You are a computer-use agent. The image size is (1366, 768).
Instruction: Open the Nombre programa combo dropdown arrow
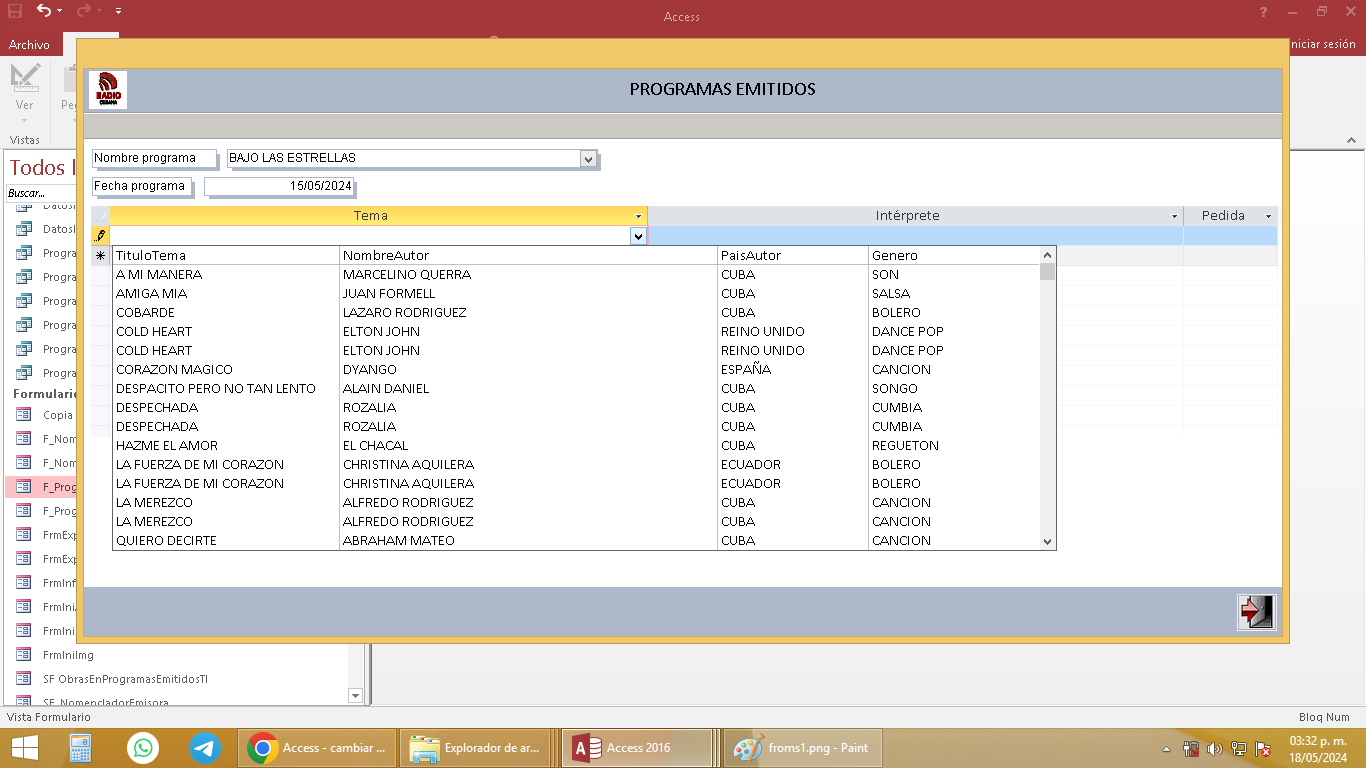click(588, 159)
